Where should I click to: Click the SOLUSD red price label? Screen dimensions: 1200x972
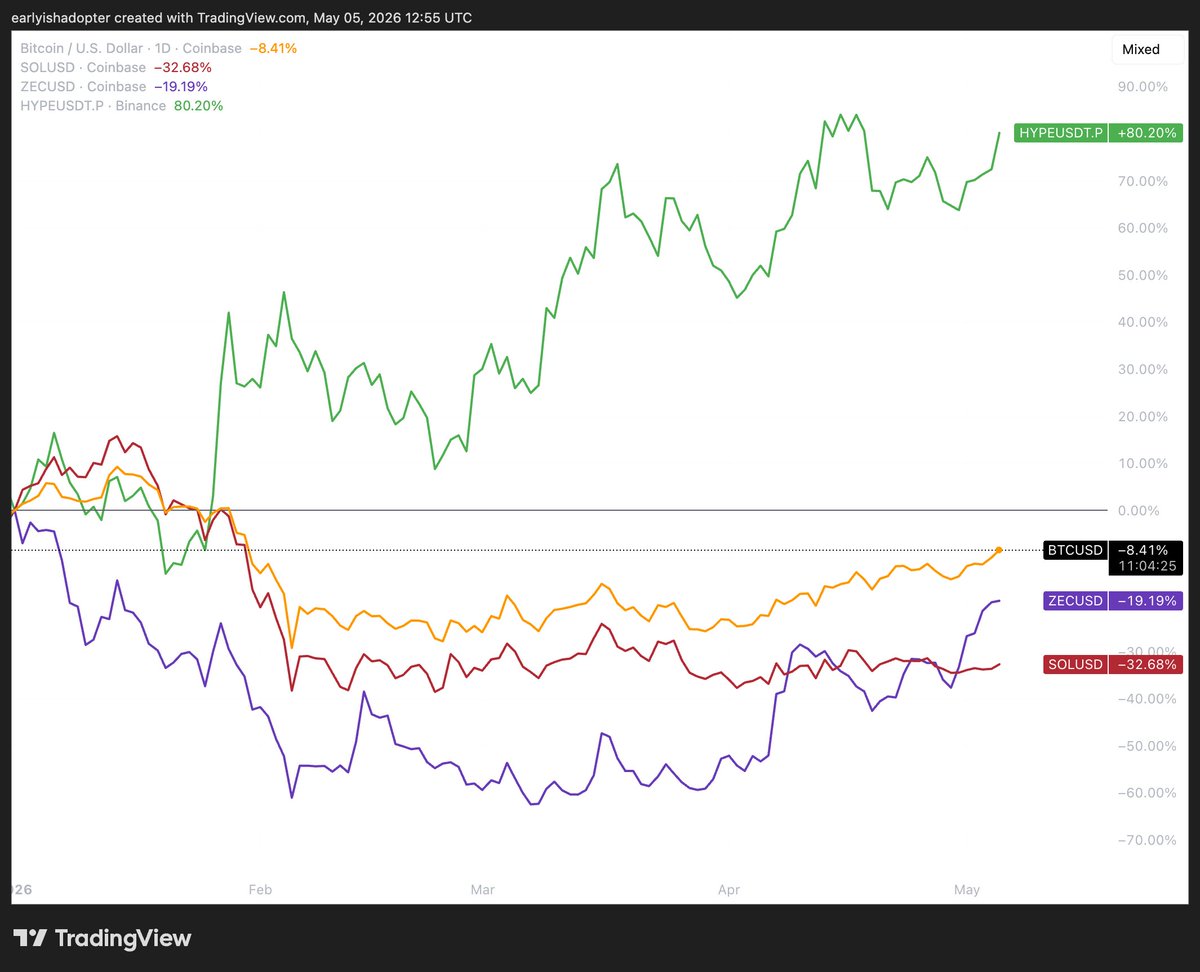point(1076,664)
